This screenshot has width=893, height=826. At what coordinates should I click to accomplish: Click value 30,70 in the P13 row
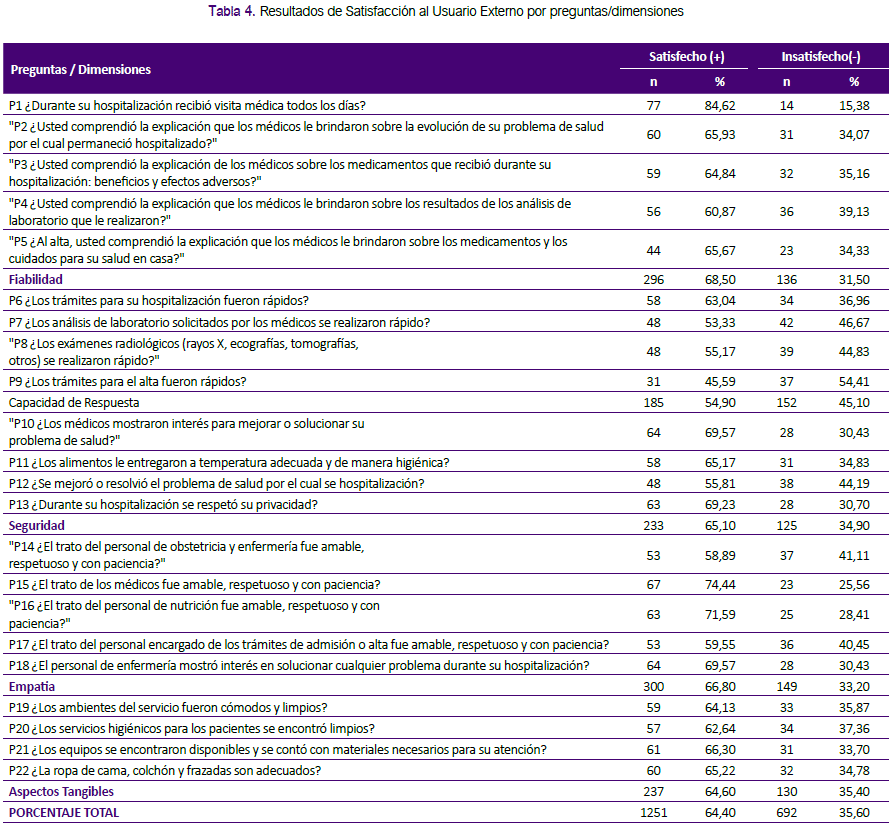854,505
